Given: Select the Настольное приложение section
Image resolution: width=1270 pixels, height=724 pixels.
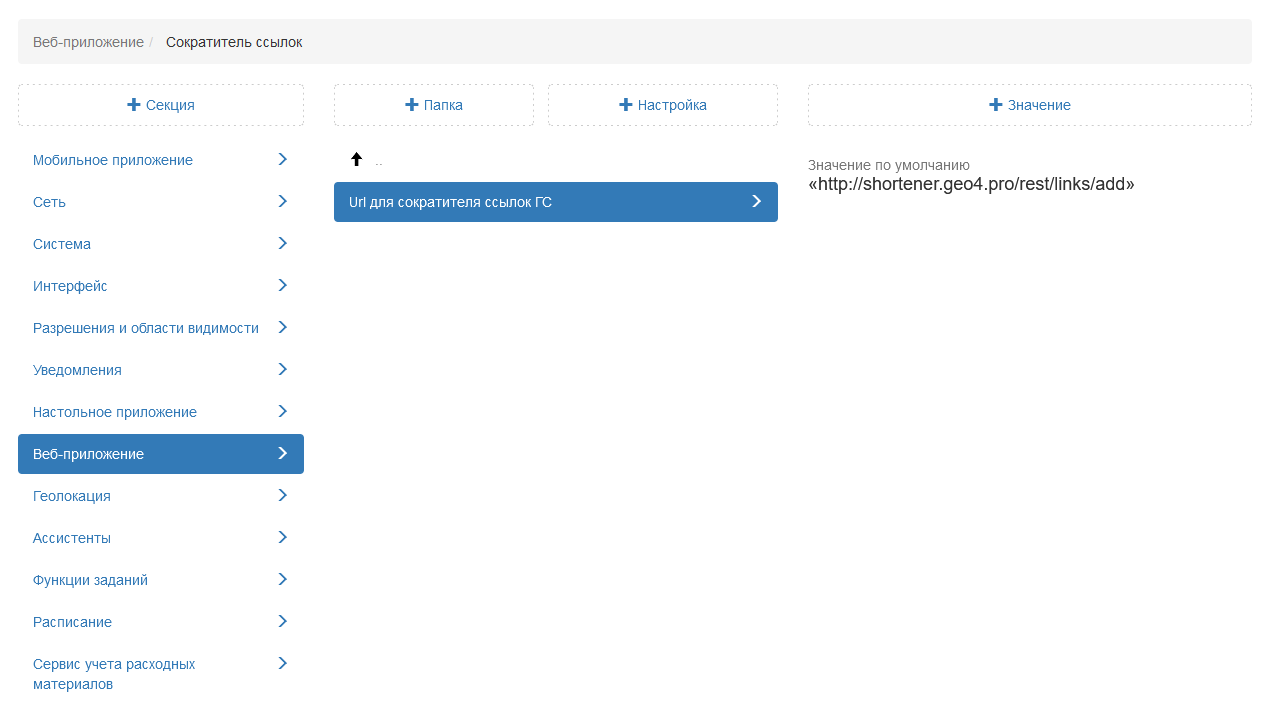Looking at the screenshot, I should tap(115, 412).
